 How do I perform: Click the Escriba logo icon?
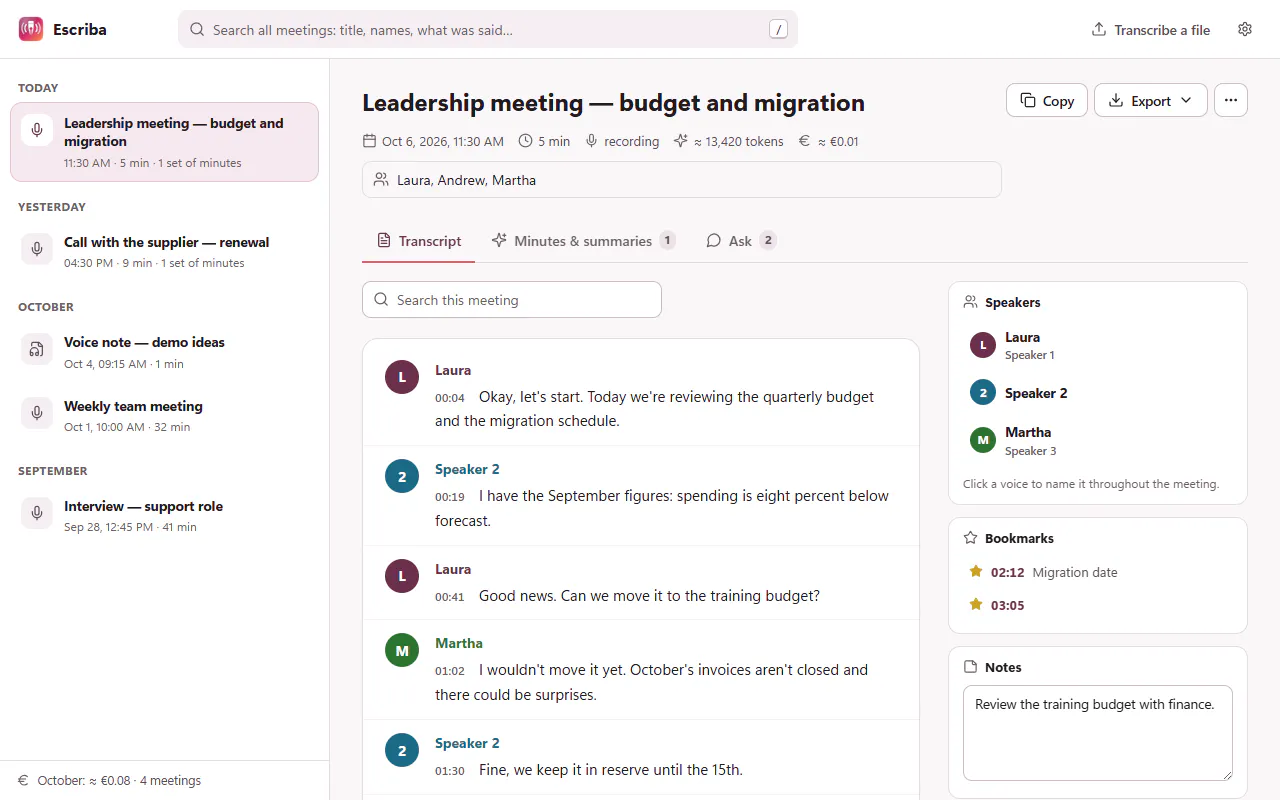tap(31, 29)
